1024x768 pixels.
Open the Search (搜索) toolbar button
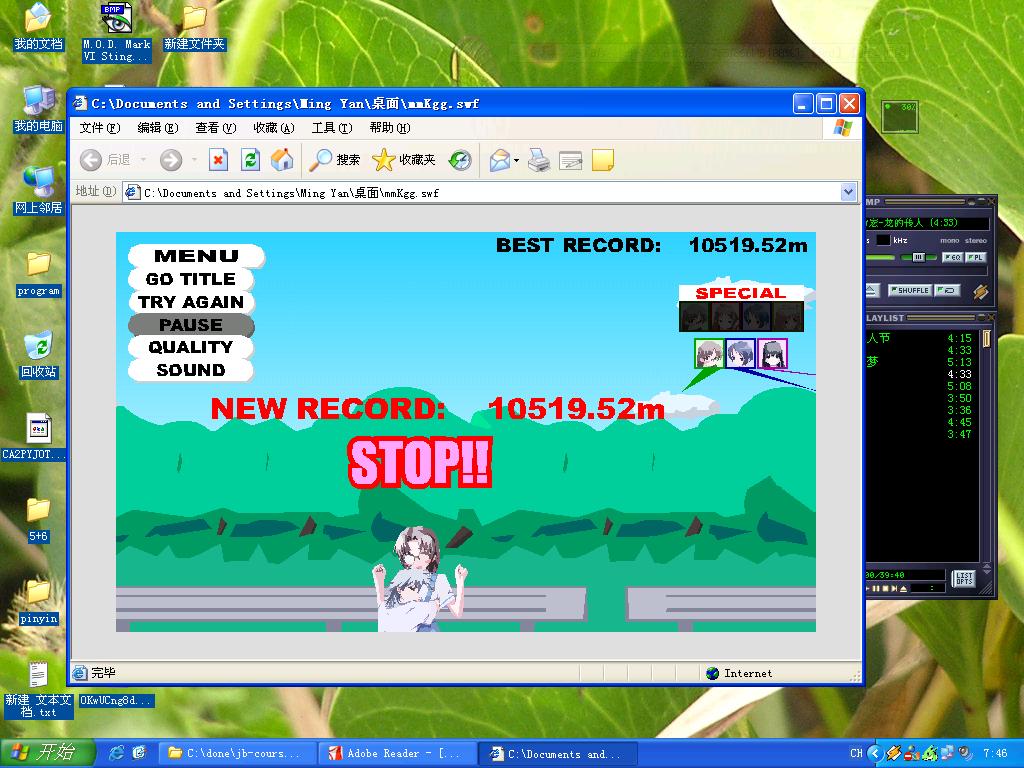coord(334,159)
